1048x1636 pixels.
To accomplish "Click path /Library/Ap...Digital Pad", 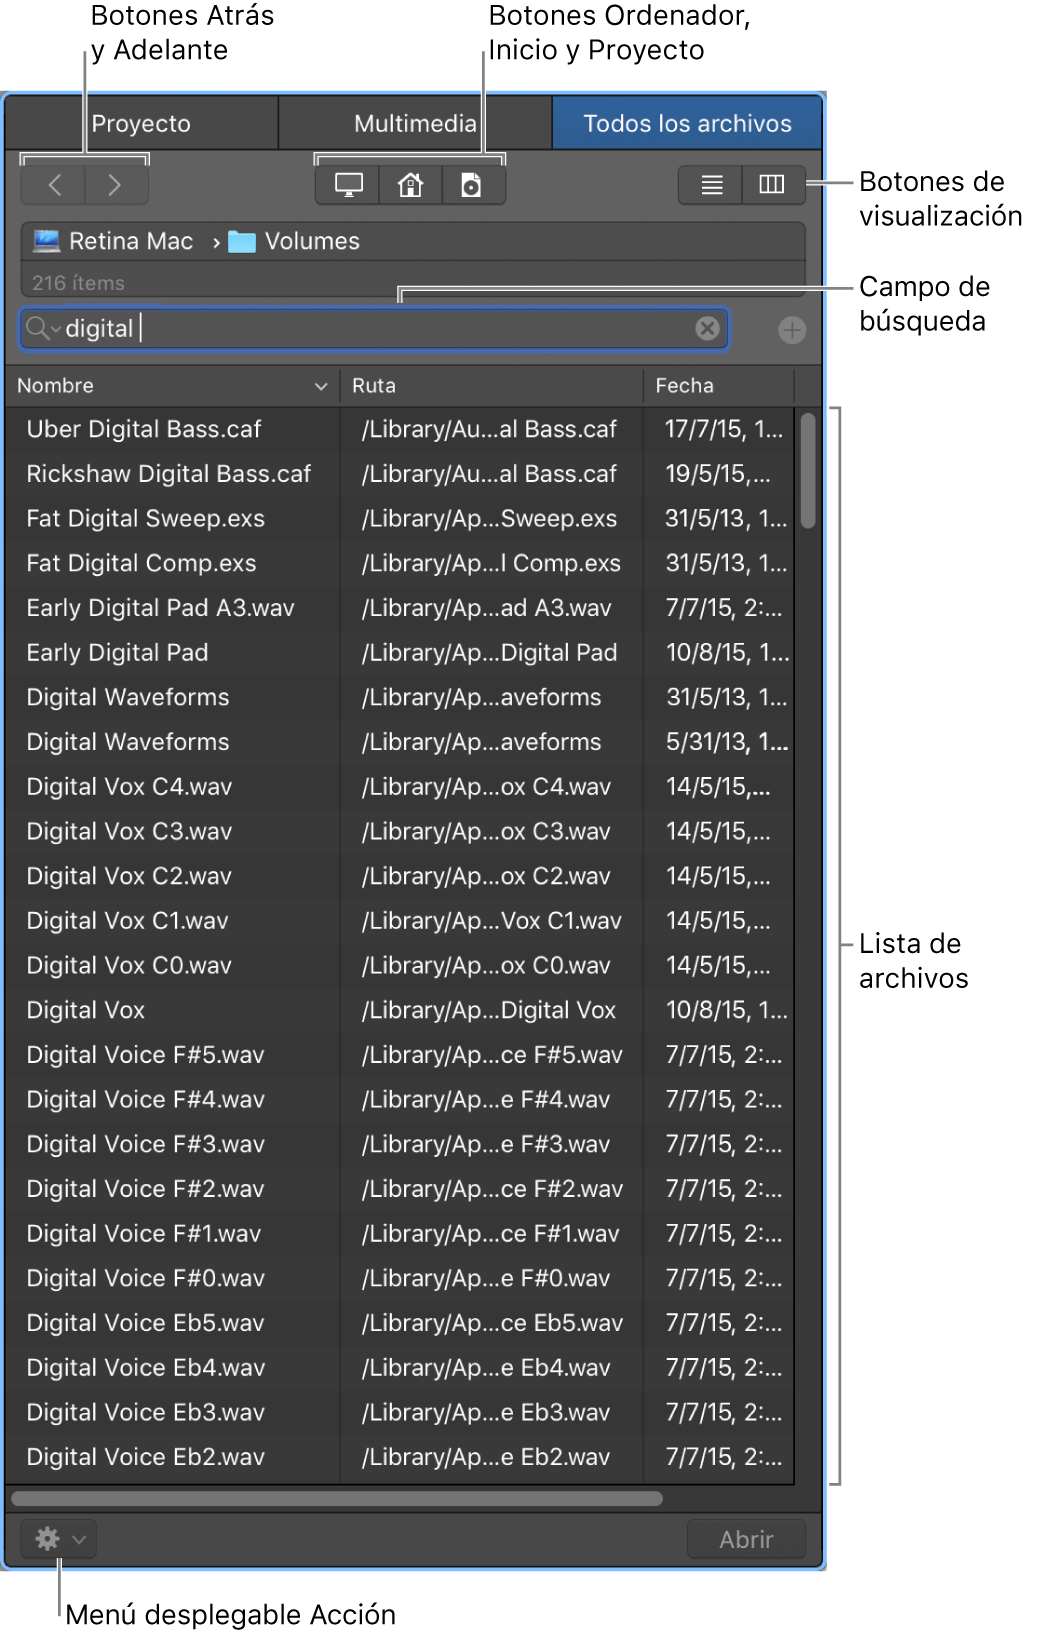I will click(x=489, y=653).
